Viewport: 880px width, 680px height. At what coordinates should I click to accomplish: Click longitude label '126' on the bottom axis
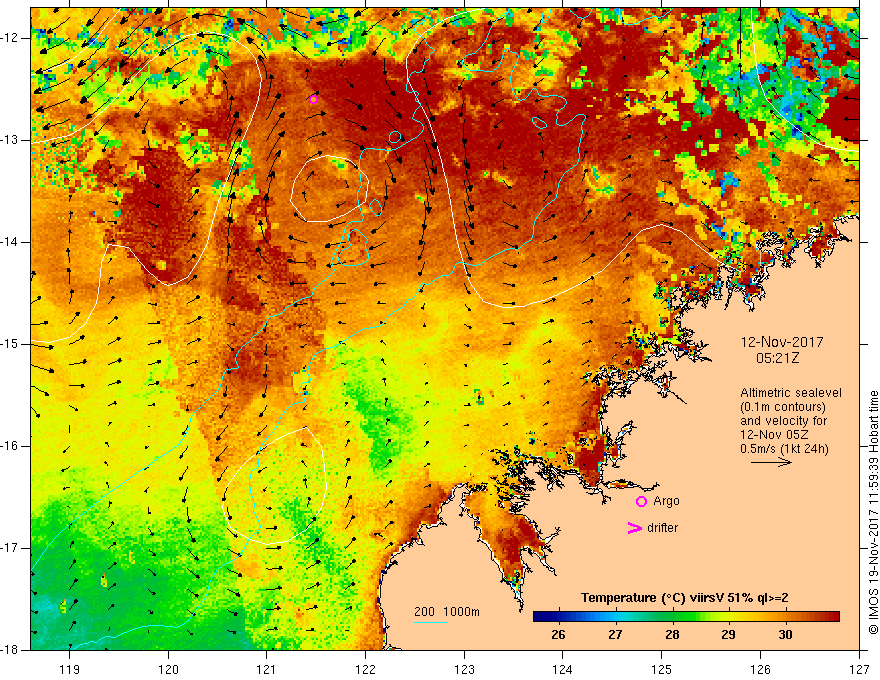(x=760, y=669)
